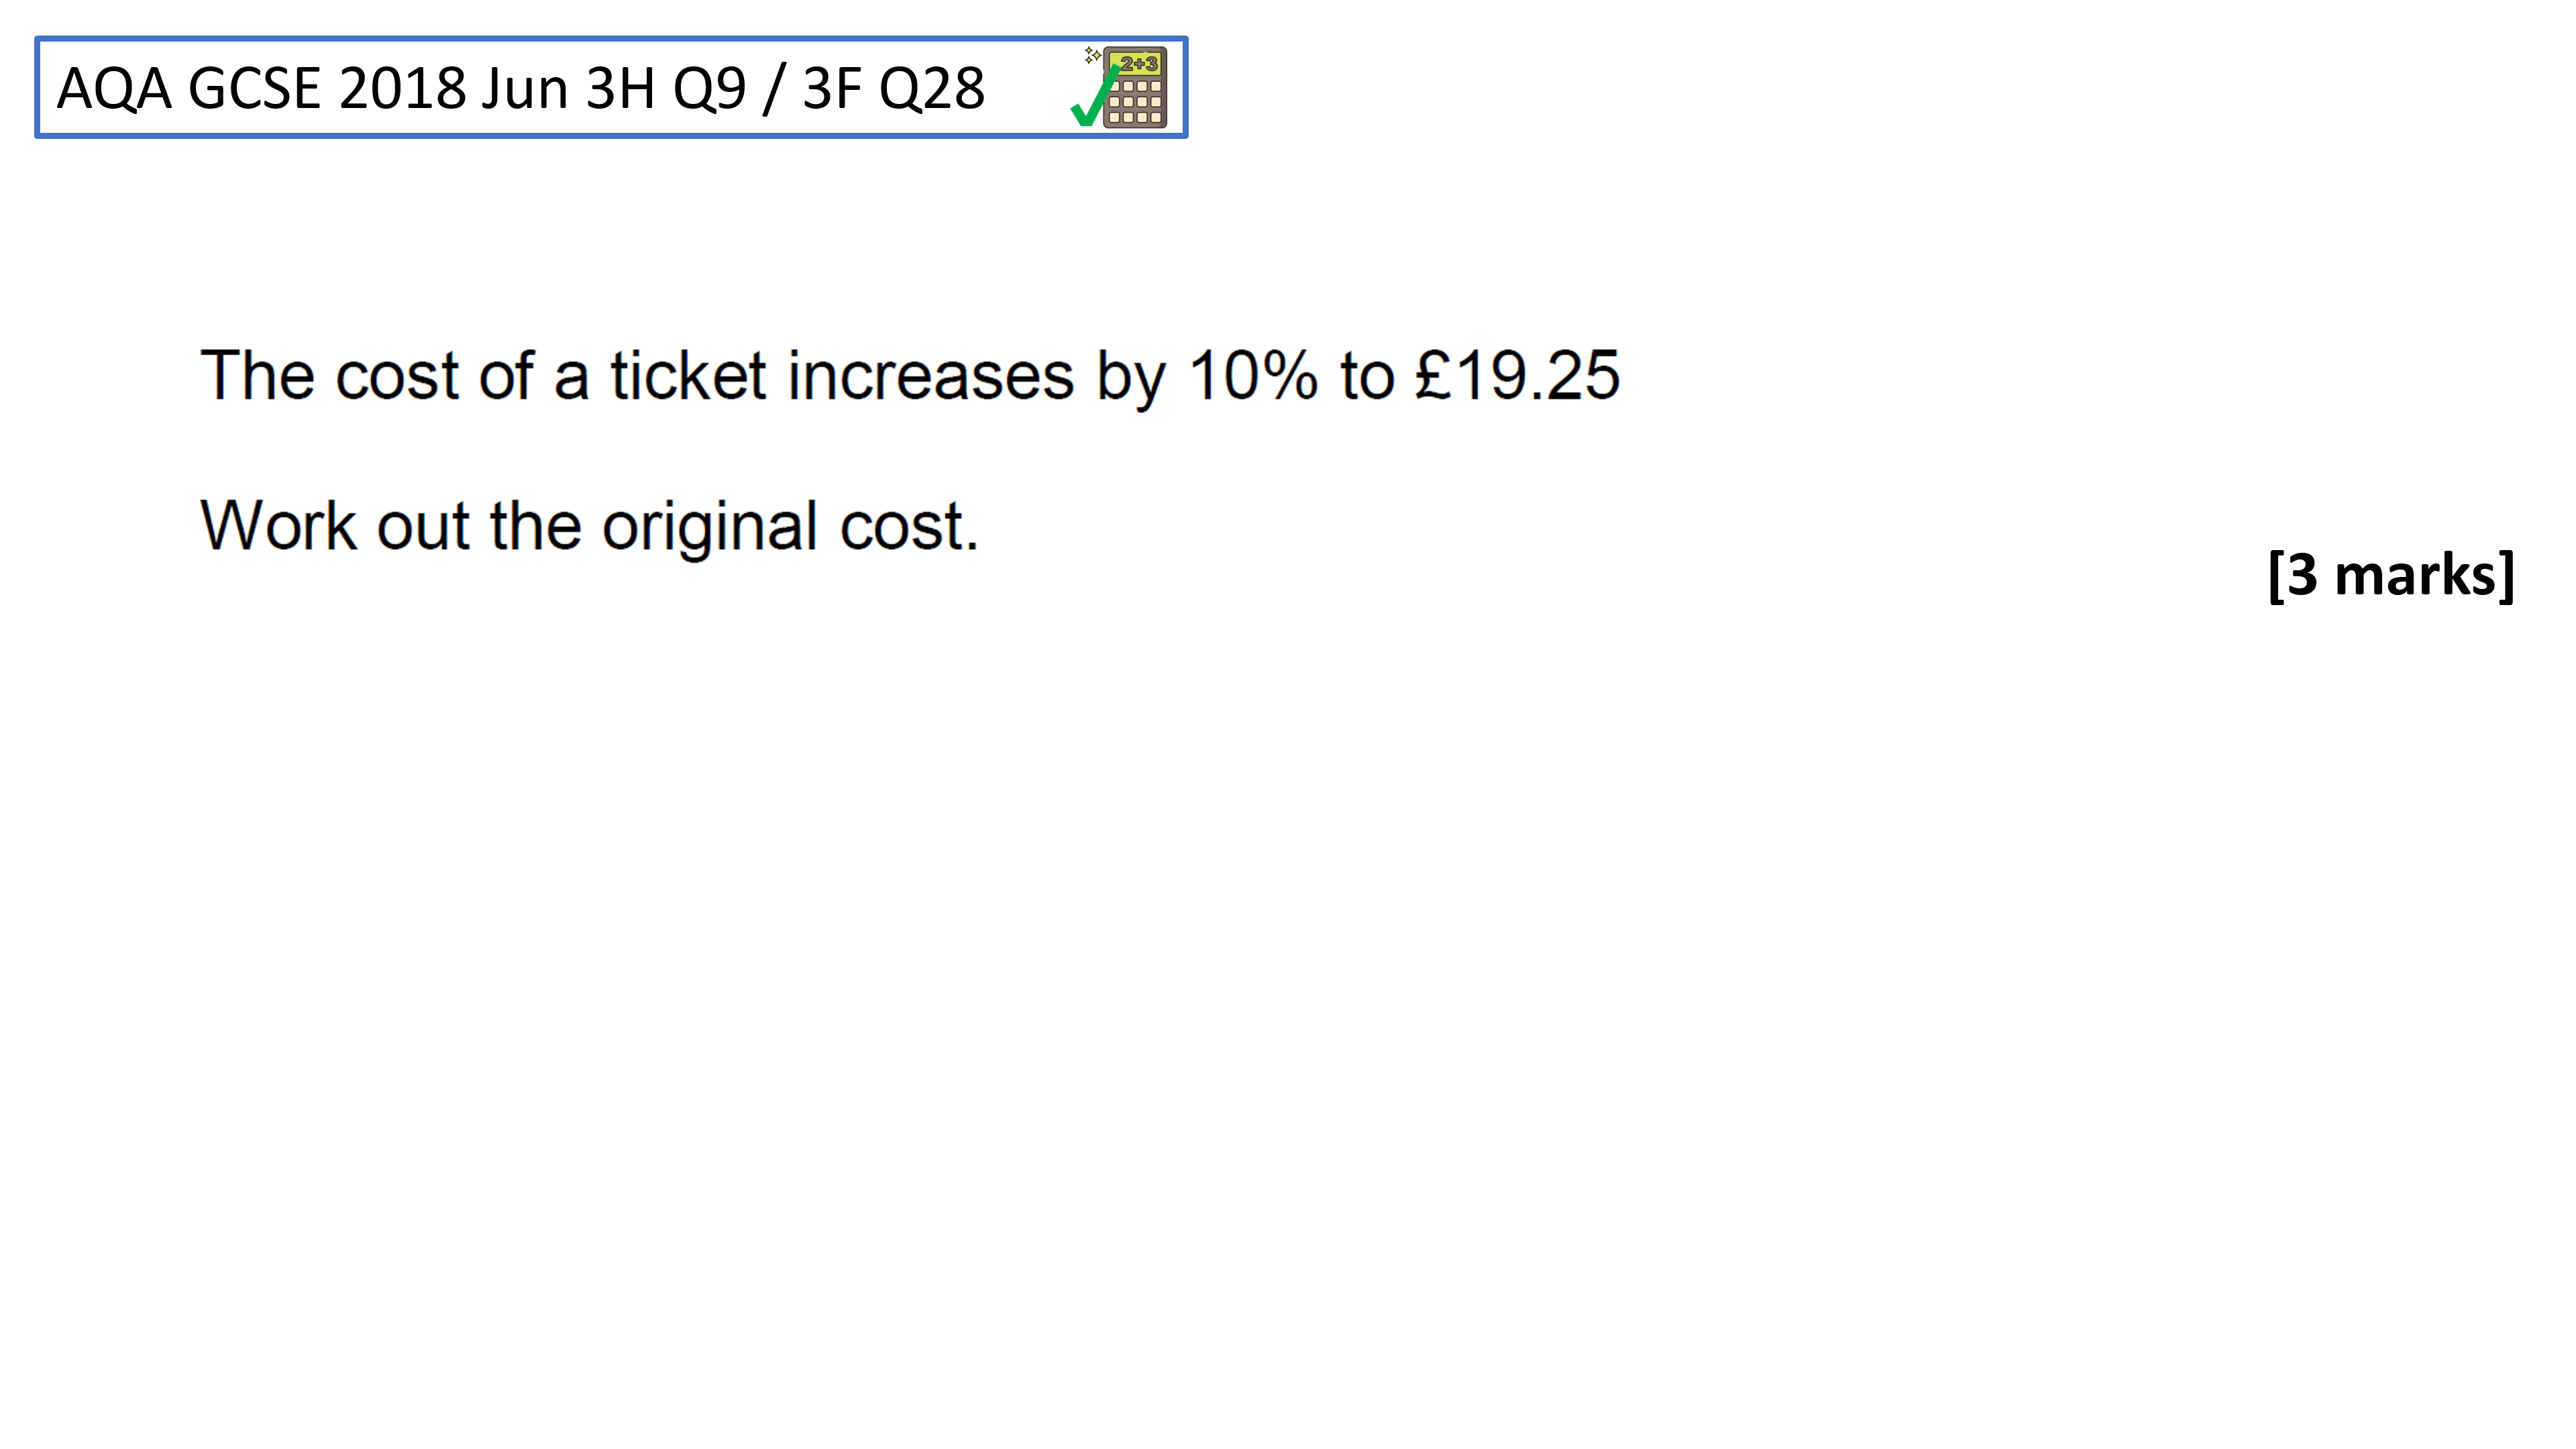The image size is (2576, 1449).
Task: Select the 'Work out the original cost.' line
Action: (589, 527)
